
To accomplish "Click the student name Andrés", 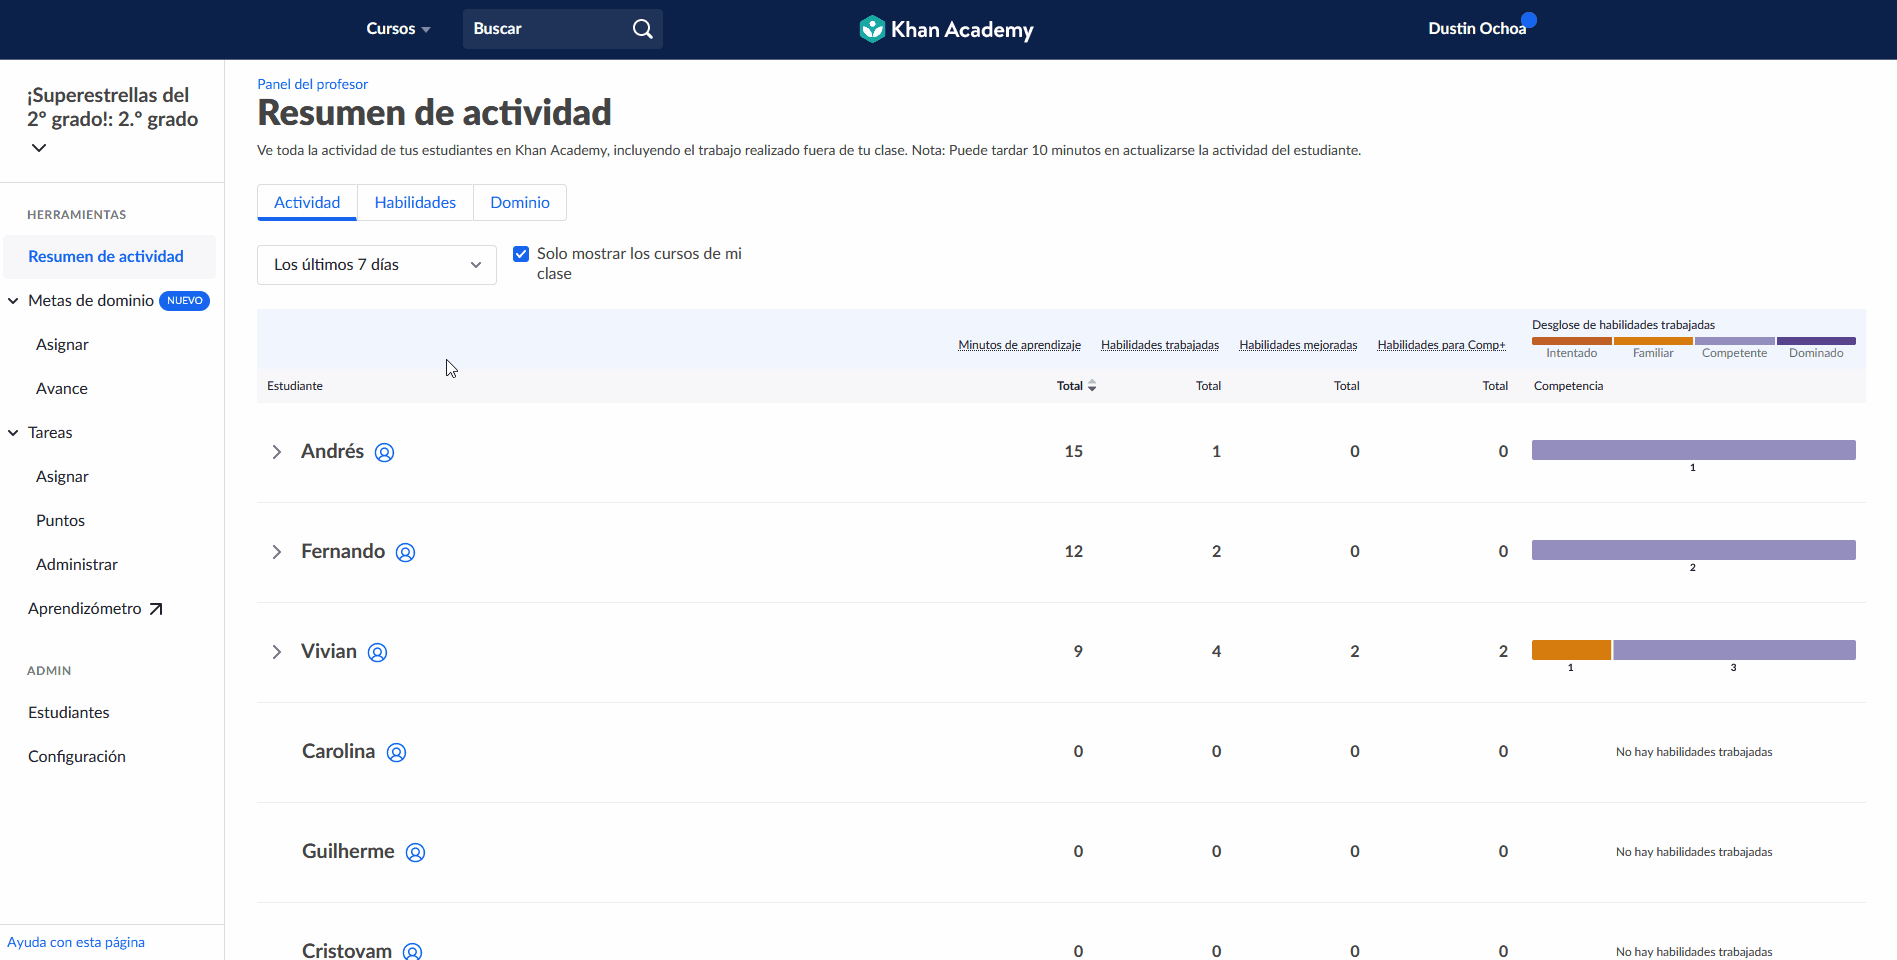I will pos(332,452).
